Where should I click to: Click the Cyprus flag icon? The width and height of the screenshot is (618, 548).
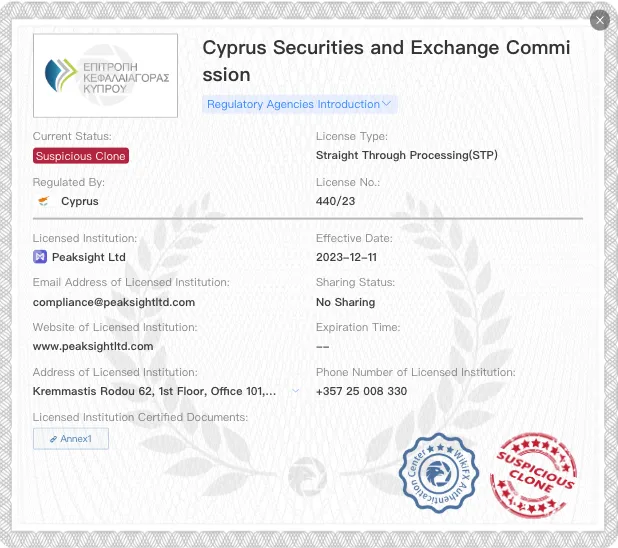tap(44, 201)
